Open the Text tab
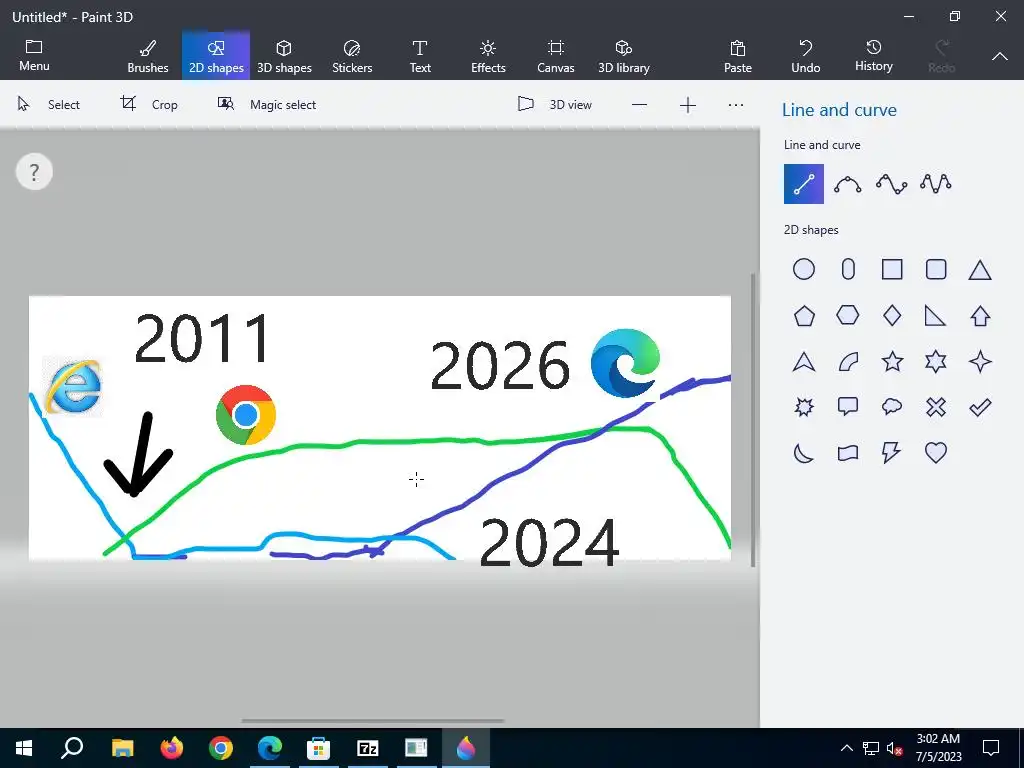This screenshot has width=1024, height=768. pos(420,55)
